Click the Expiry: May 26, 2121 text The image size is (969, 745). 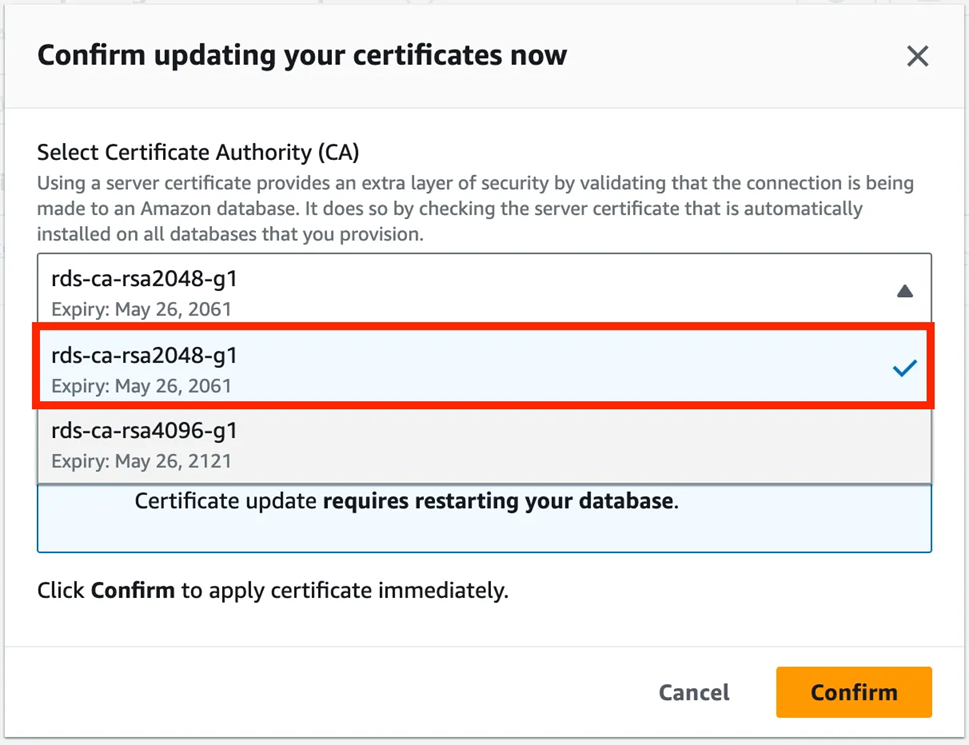[x=141, y=462]
